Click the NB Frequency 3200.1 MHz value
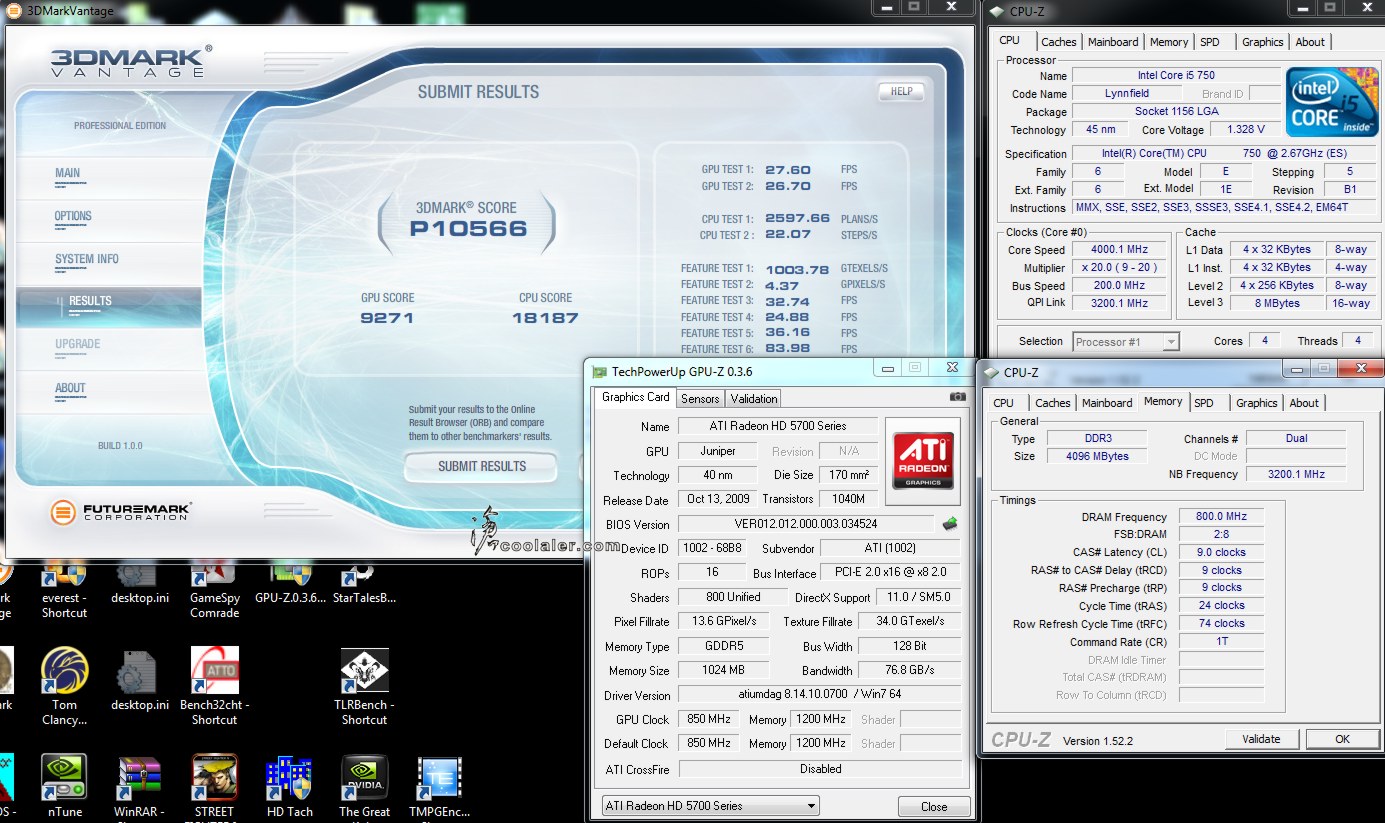 click(1296, 474)
